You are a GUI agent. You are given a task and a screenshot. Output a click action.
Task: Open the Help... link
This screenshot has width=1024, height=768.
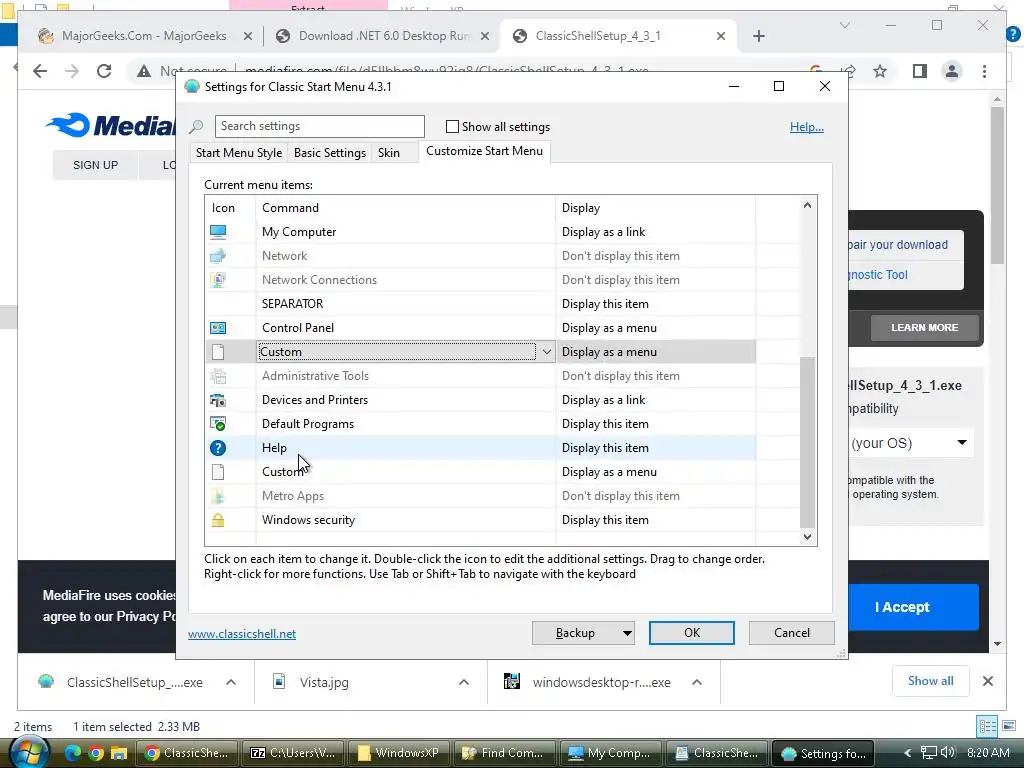(x=807, y=127)
